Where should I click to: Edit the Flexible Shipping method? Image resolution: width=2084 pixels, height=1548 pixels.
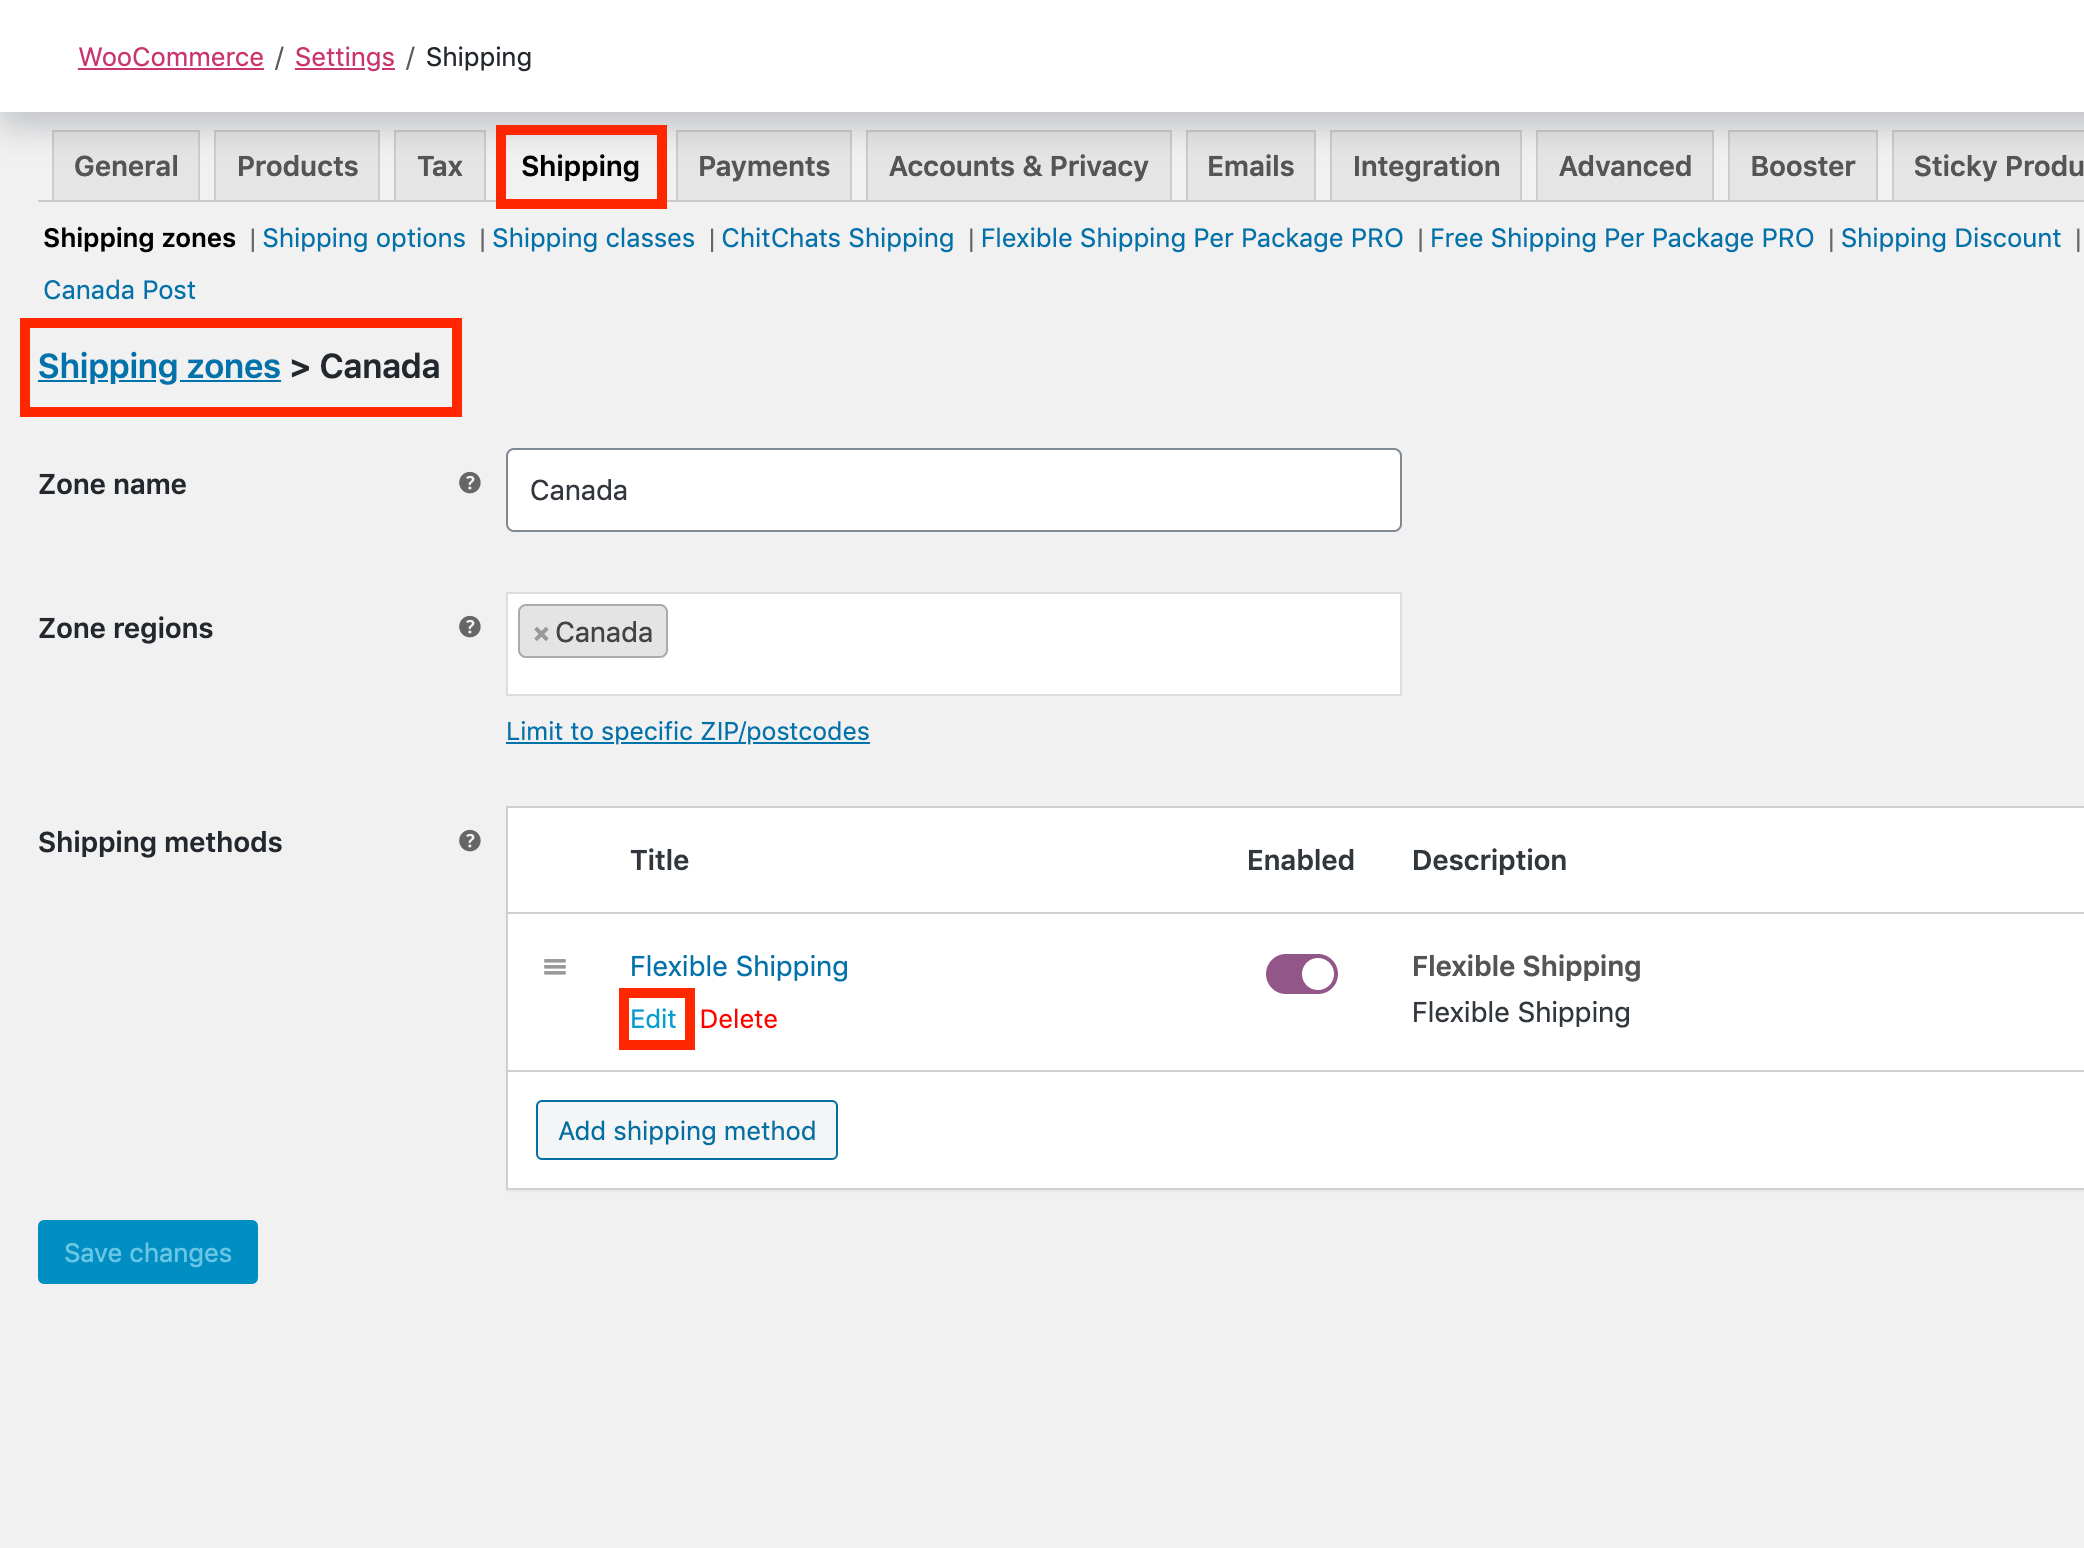(x=653, y=1019)
